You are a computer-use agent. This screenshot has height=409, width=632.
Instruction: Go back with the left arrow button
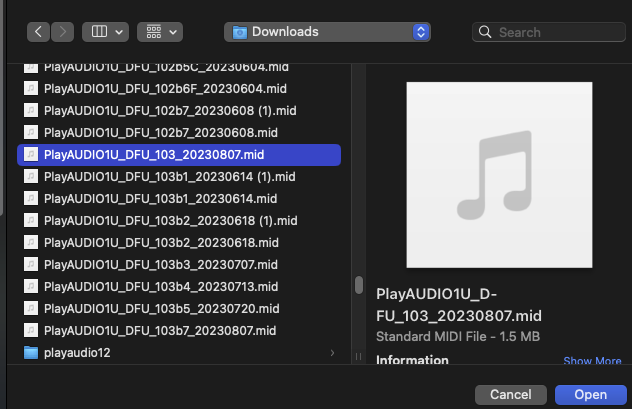click(38, 32)
